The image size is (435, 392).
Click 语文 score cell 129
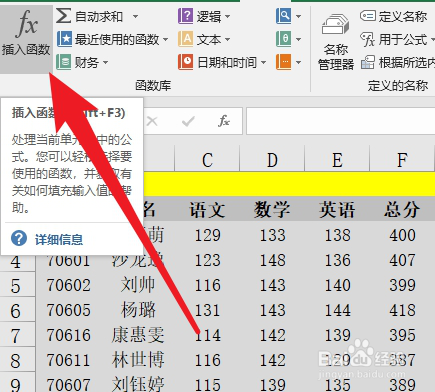(x=207, y=235)
